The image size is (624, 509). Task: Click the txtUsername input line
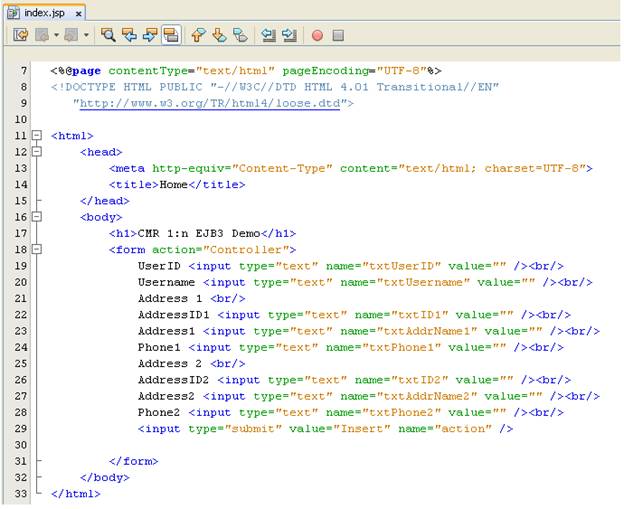[365, 282]
